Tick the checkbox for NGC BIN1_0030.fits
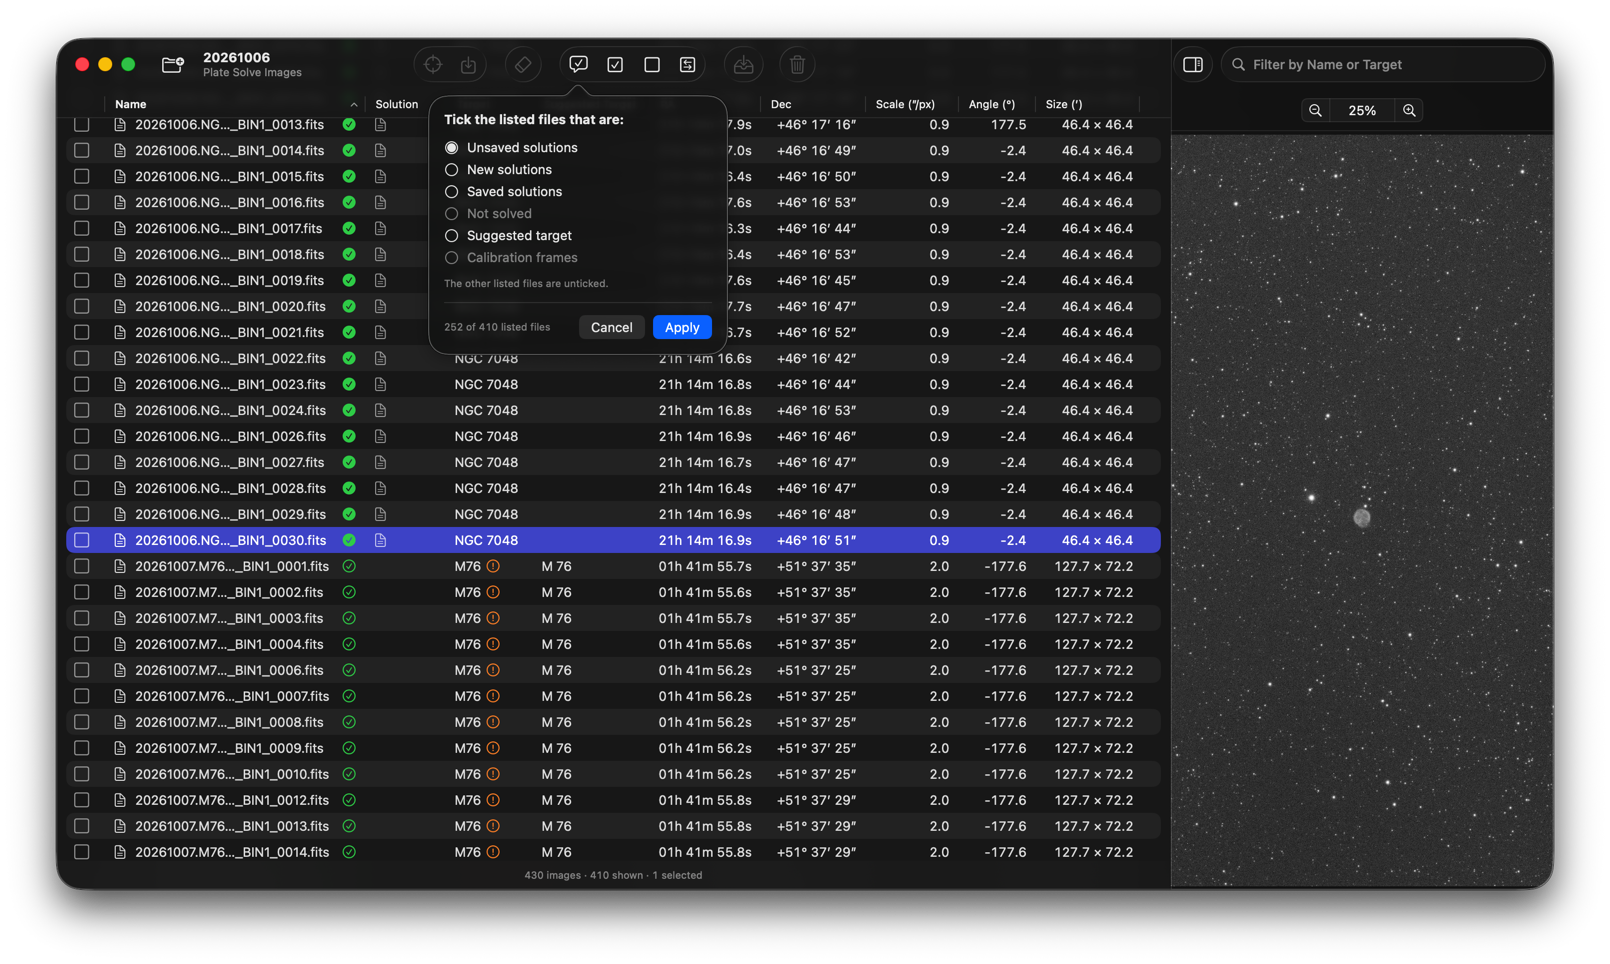Viewport: 1610px width, 964px height. [82, 540]
